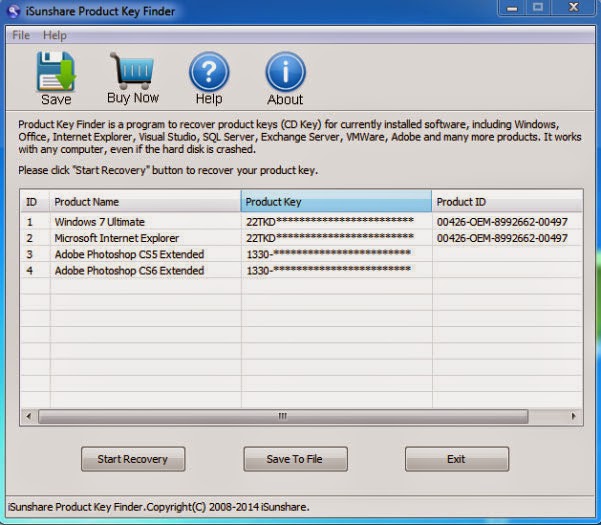Click the Exit button

tap(457, 459)
